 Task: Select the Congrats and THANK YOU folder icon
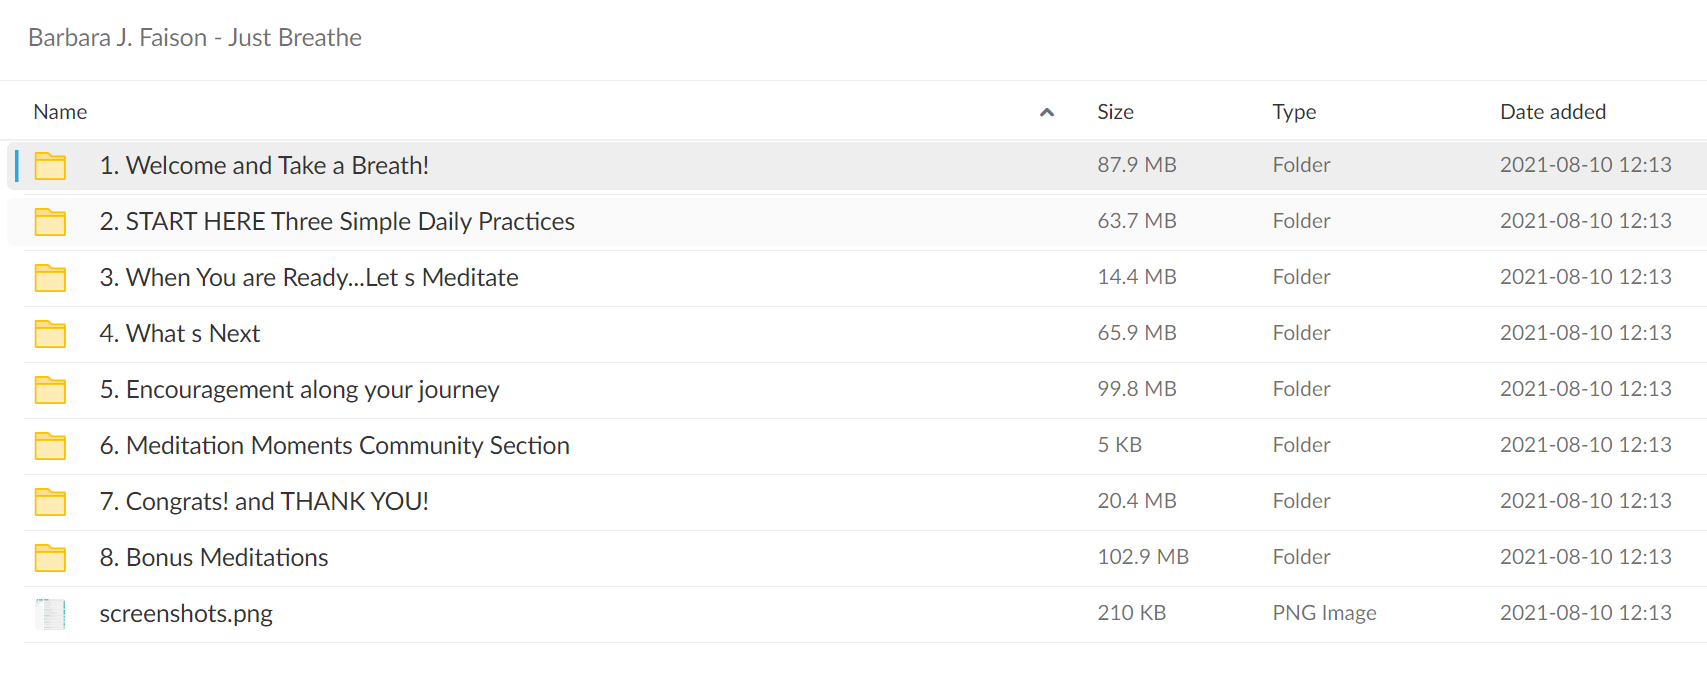(x=50, y=502)
